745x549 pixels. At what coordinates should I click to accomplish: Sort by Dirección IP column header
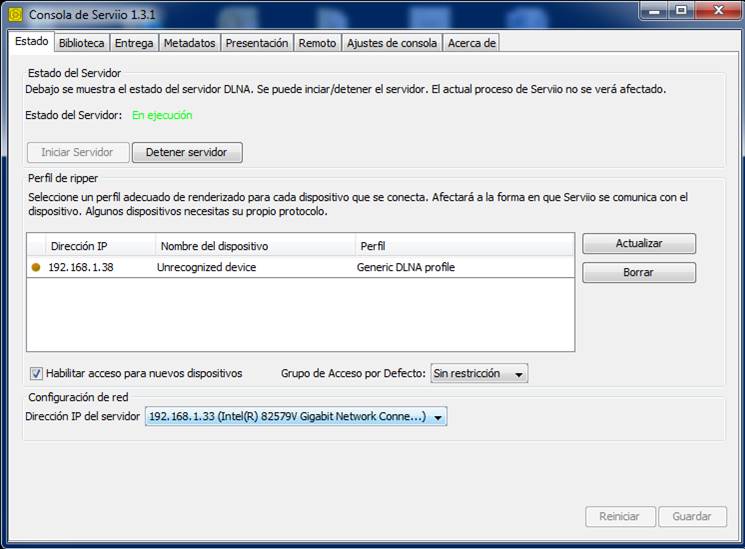point(100,245)
